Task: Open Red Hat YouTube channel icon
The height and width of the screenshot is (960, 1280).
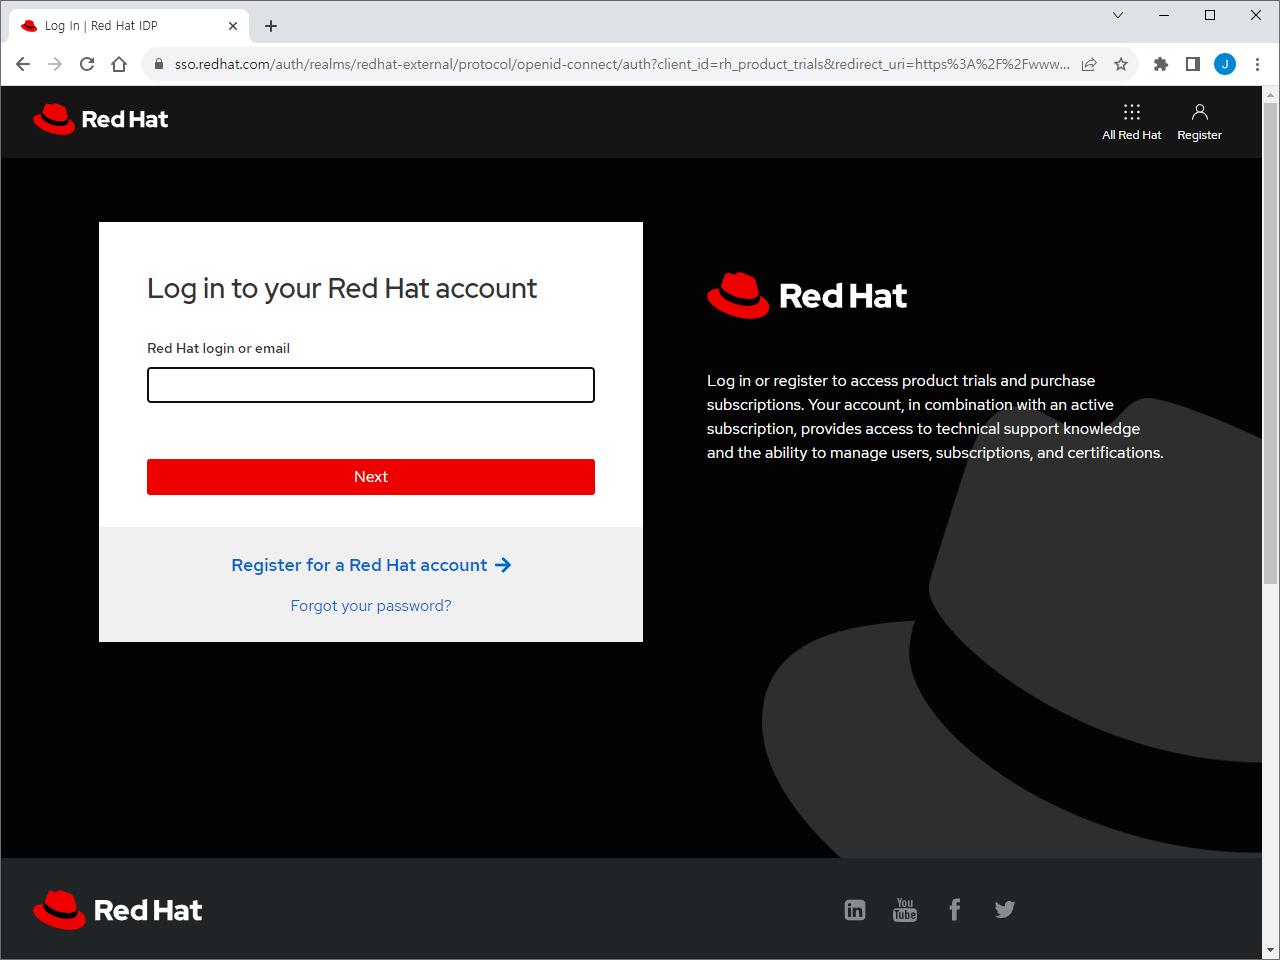Action: [x=905, y=910]
